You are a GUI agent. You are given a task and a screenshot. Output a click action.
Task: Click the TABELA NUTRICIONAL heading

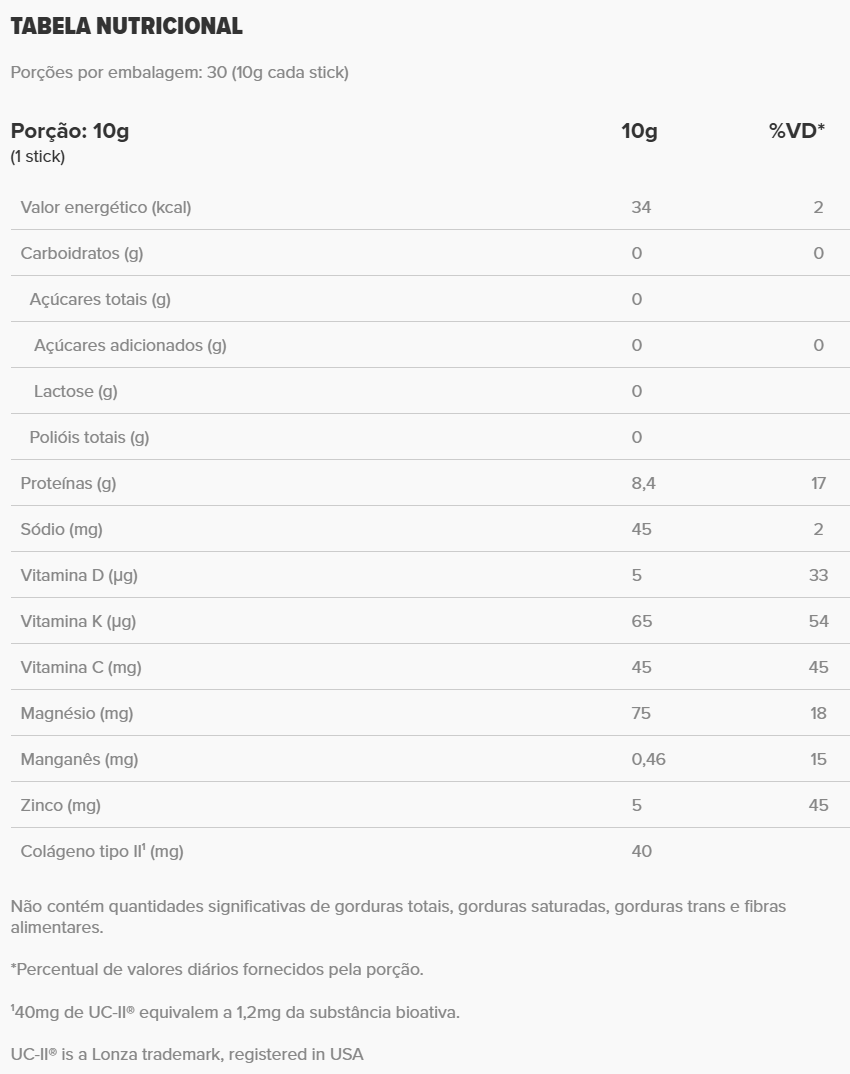click(x=126, y=27)
